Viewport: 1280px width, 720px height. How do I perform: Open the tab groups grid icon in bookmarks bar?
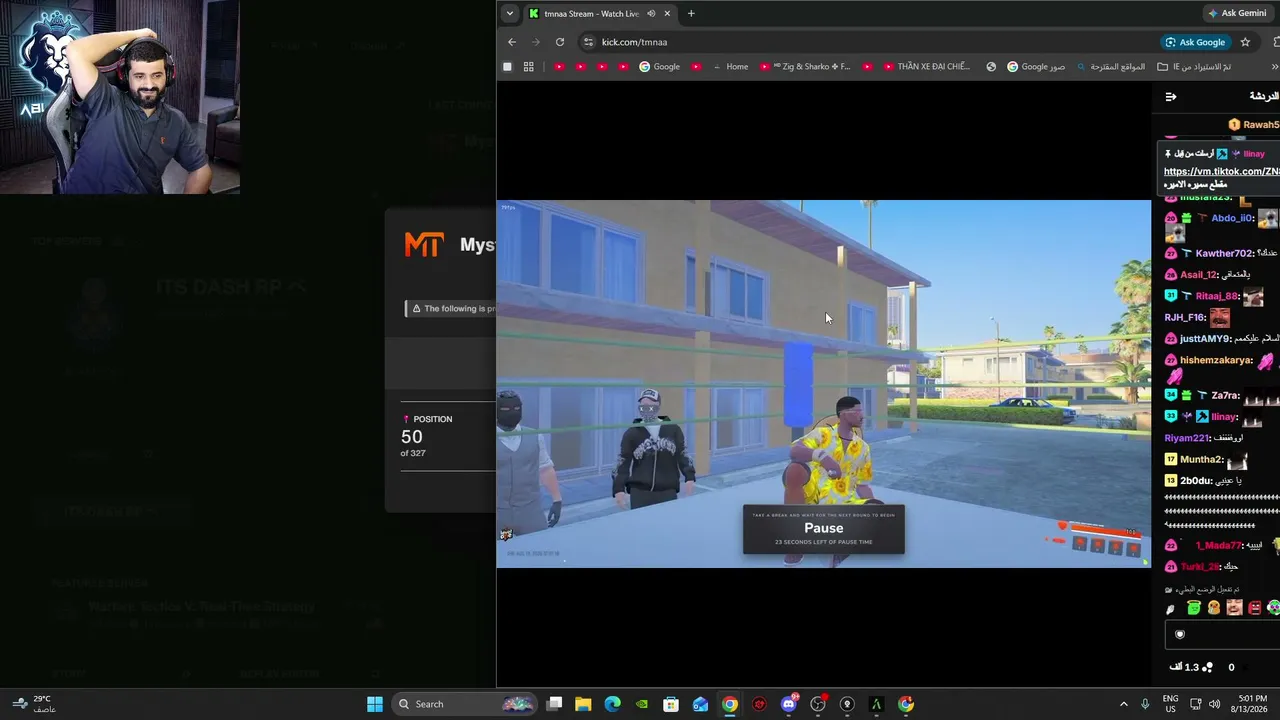[x=528, y=67]
